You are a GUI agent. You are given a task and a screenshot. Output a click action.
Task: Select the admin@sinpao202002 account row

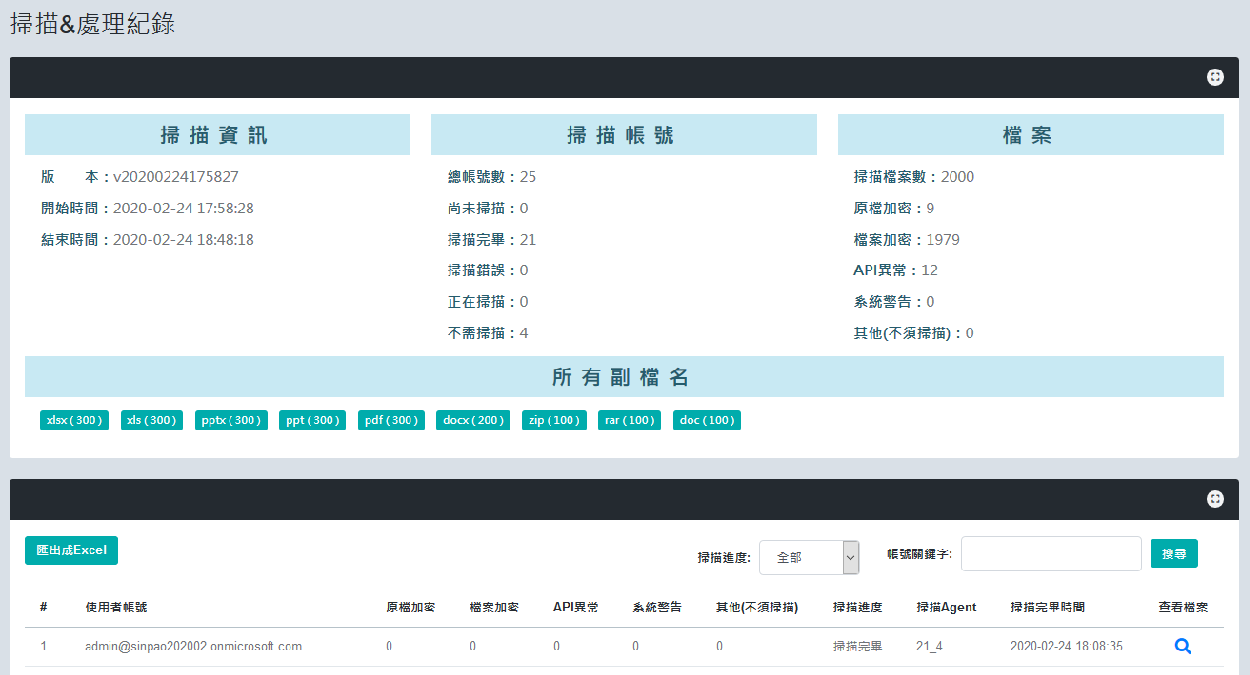(194, 647)
